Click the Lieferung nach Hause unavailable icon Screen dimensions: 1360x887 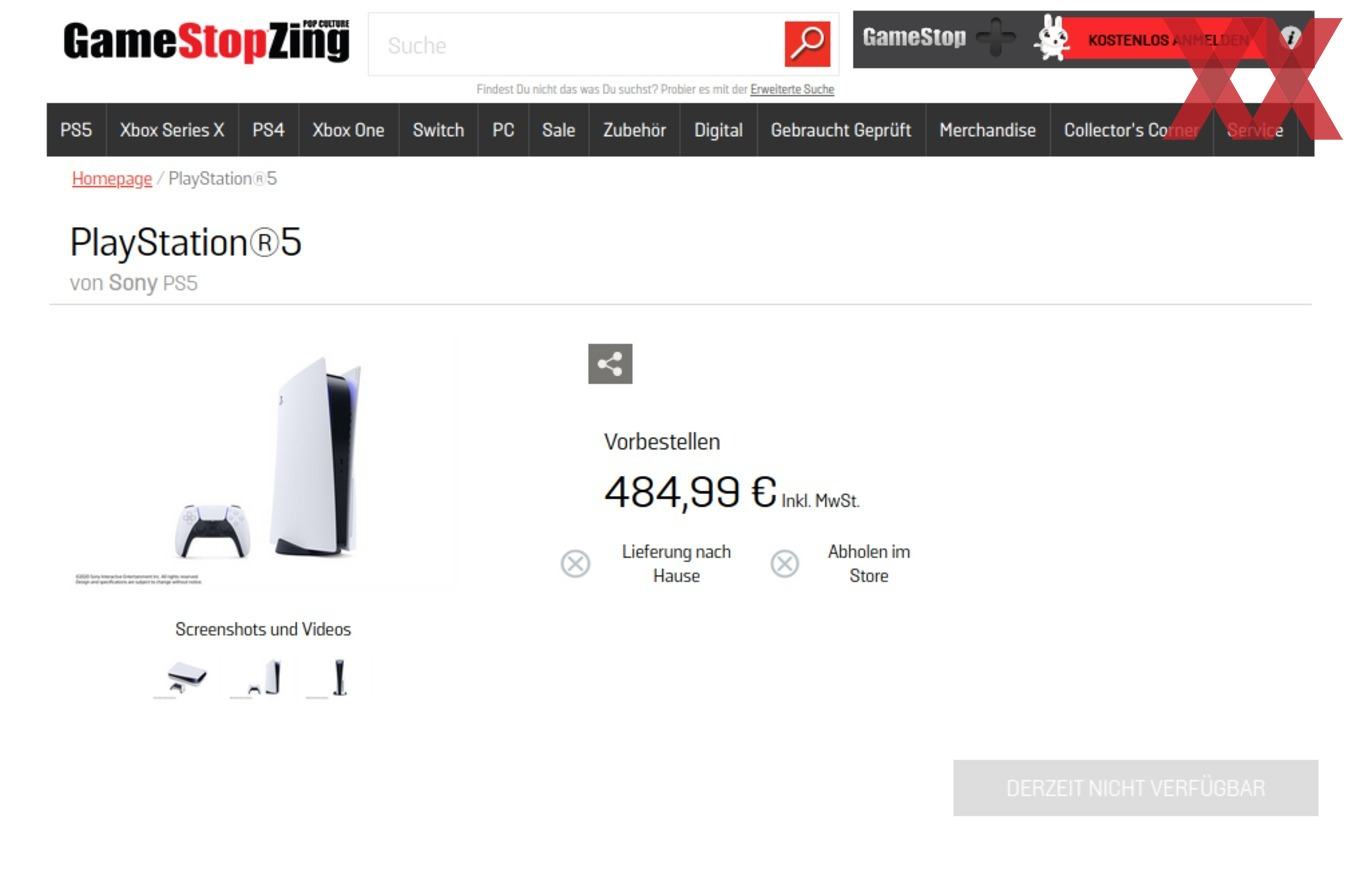[x=575, y=564]
